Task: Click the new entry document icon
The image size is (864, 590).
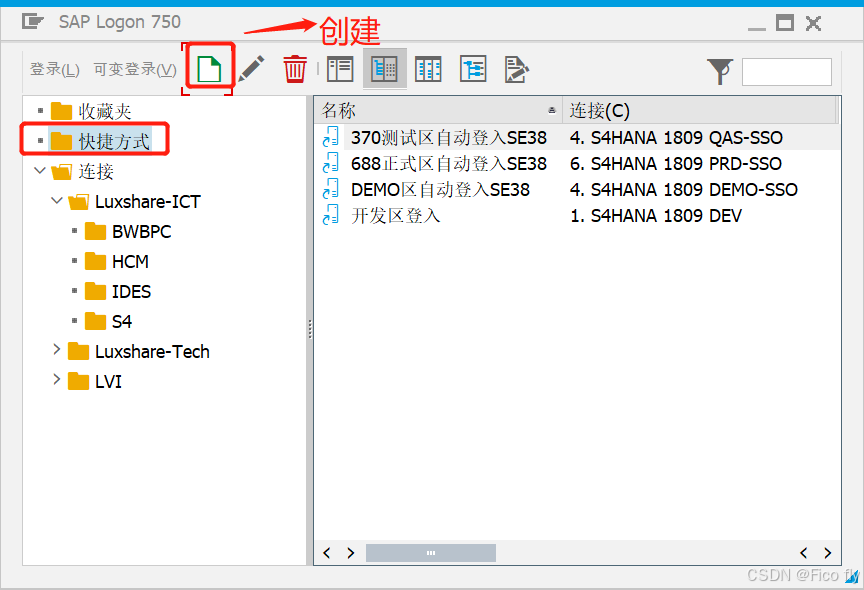Action: [209, 69]
